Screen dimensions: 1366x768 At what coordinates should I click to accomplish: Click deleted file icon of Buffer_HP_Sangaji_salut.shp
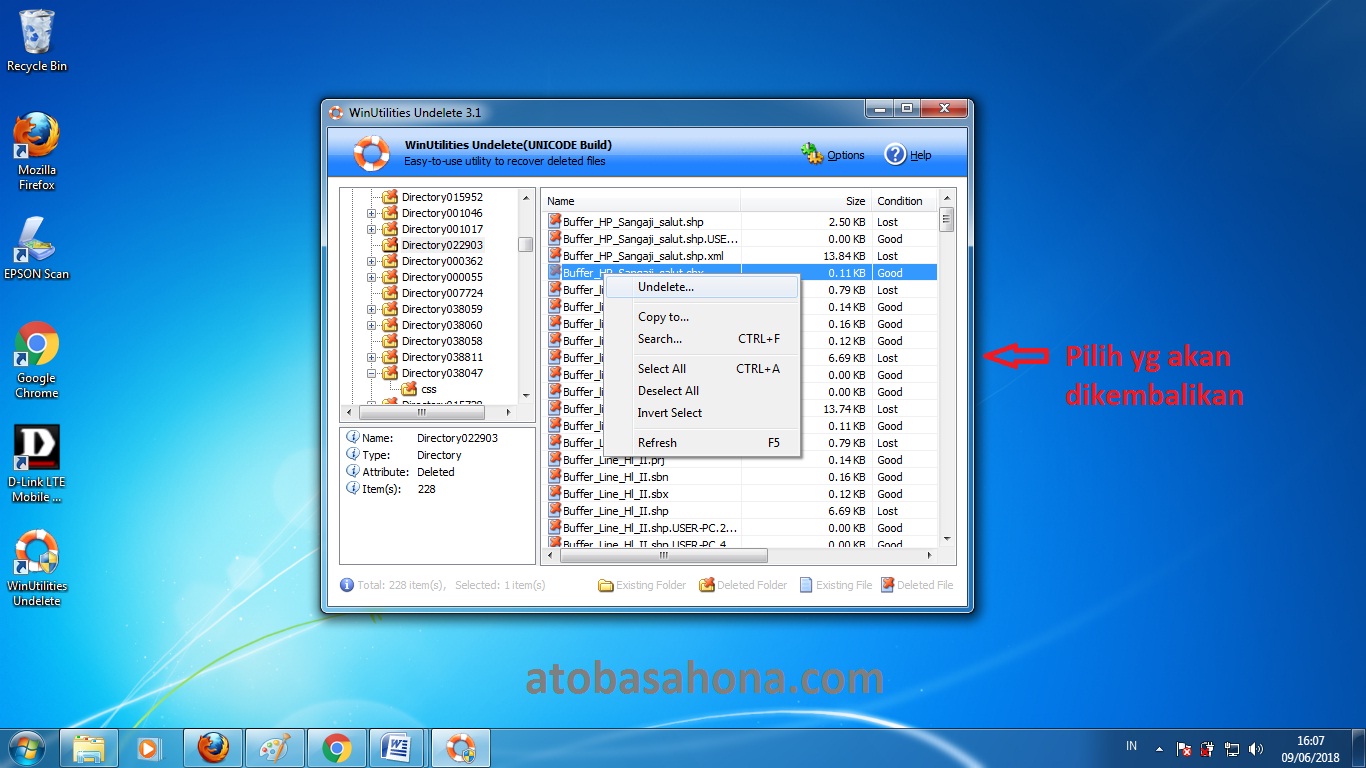pyautogui.click(x=554, y=222)
